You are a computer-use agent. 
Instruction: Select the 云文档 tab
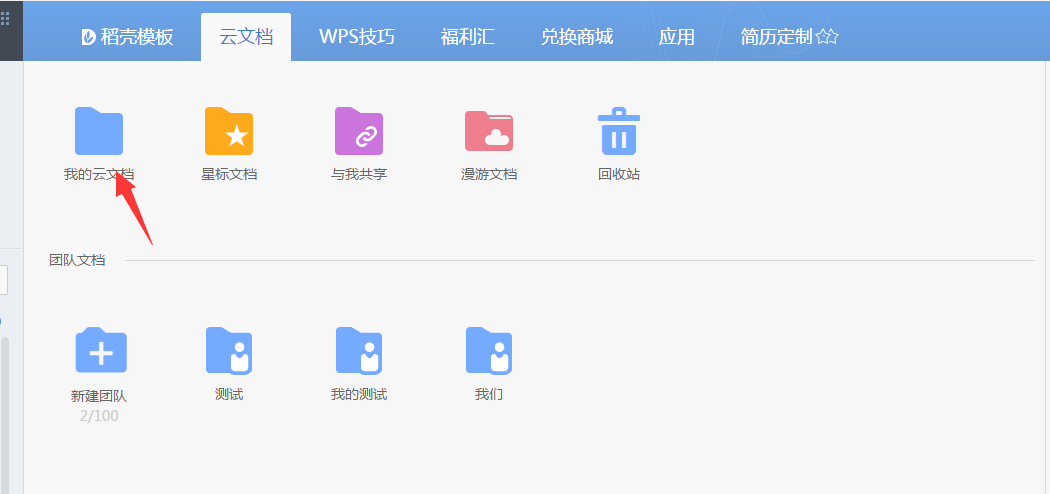coord(246,37)
